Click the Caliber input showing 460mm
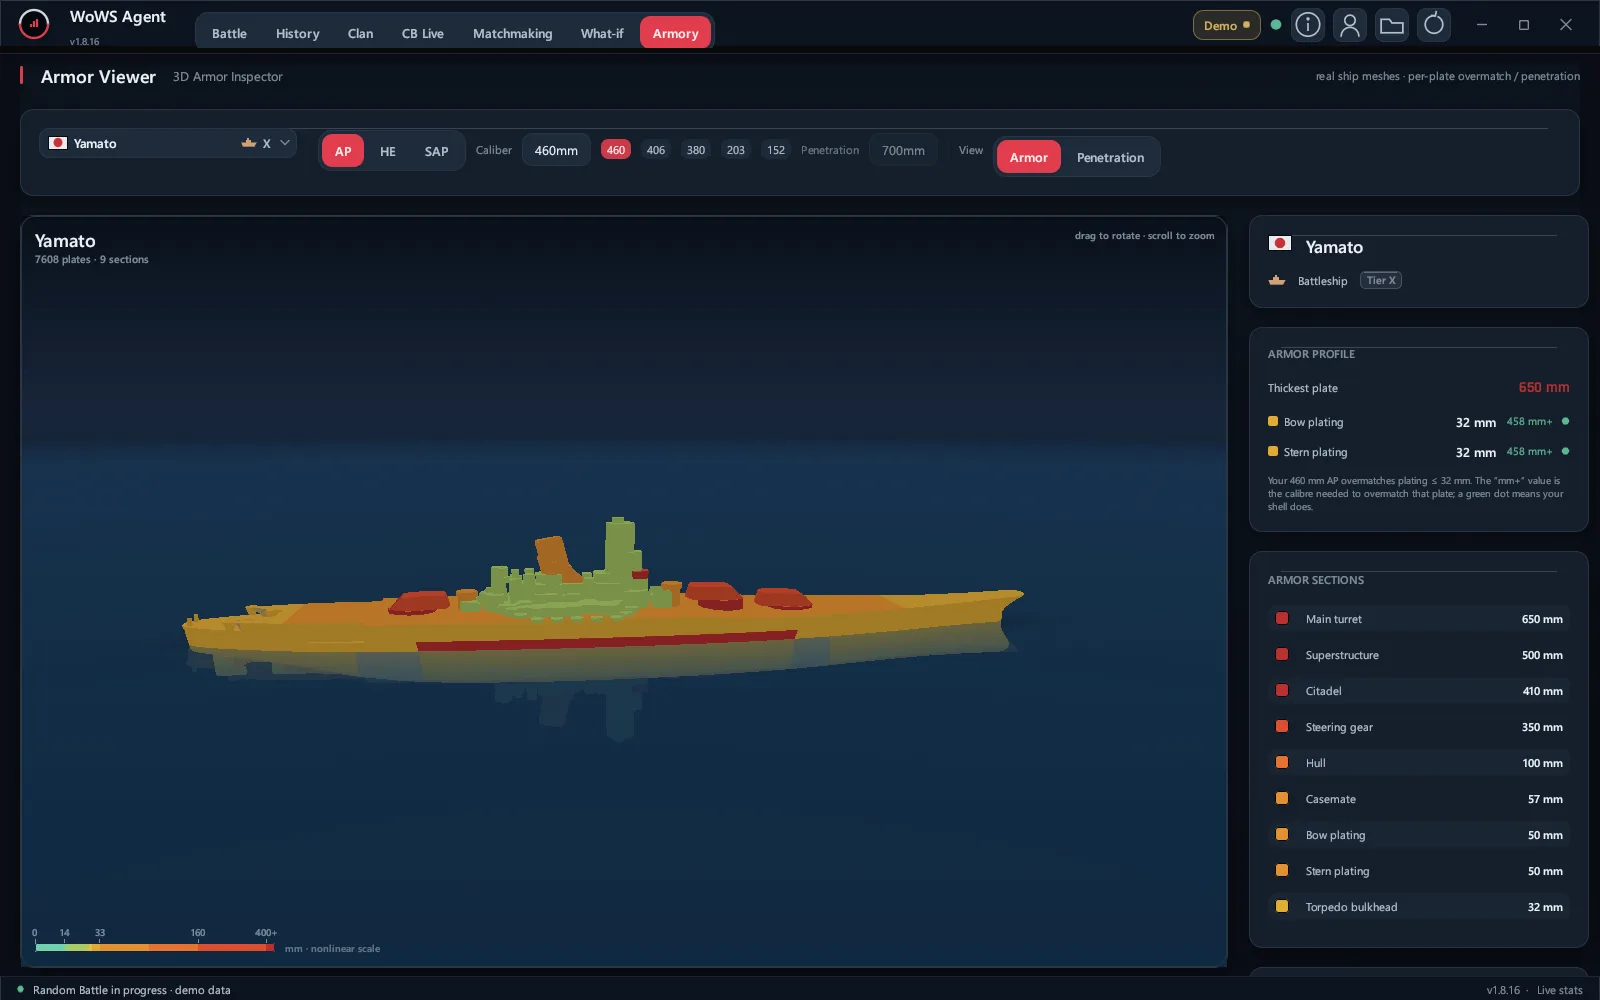This screenshot has height=1000, width=1600. point(556,151)
